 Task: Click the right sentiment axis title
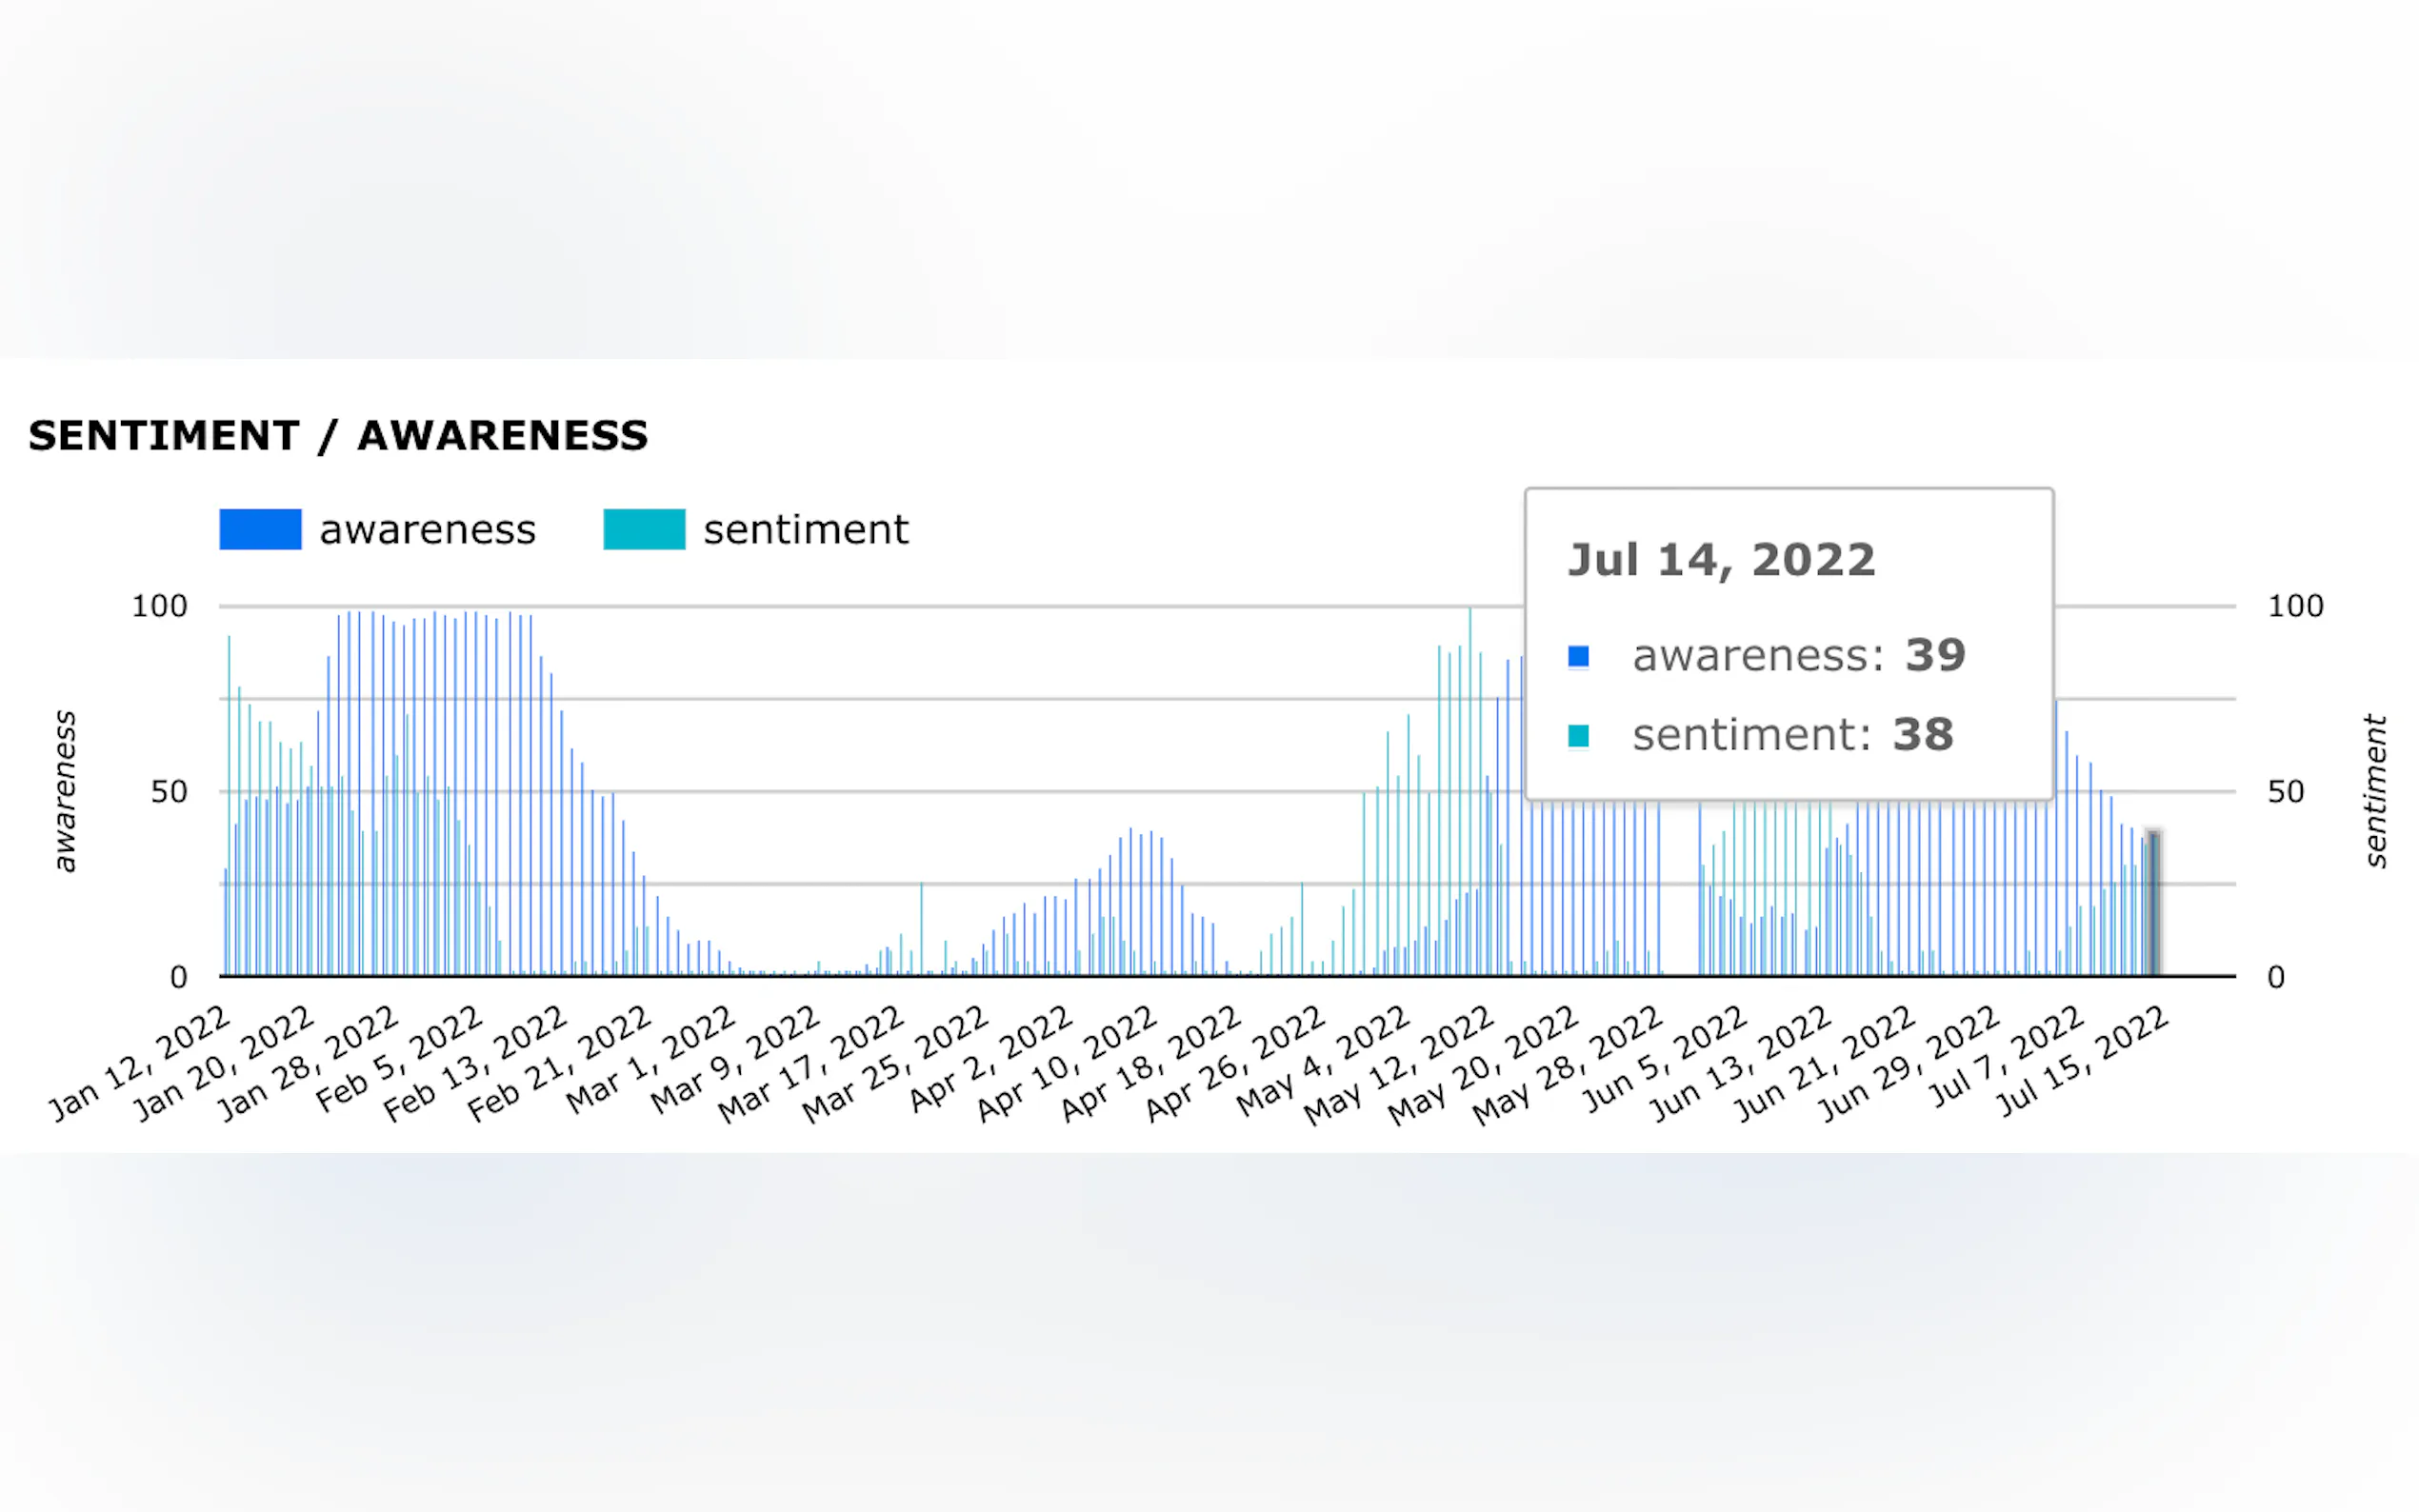(2375, 791)
